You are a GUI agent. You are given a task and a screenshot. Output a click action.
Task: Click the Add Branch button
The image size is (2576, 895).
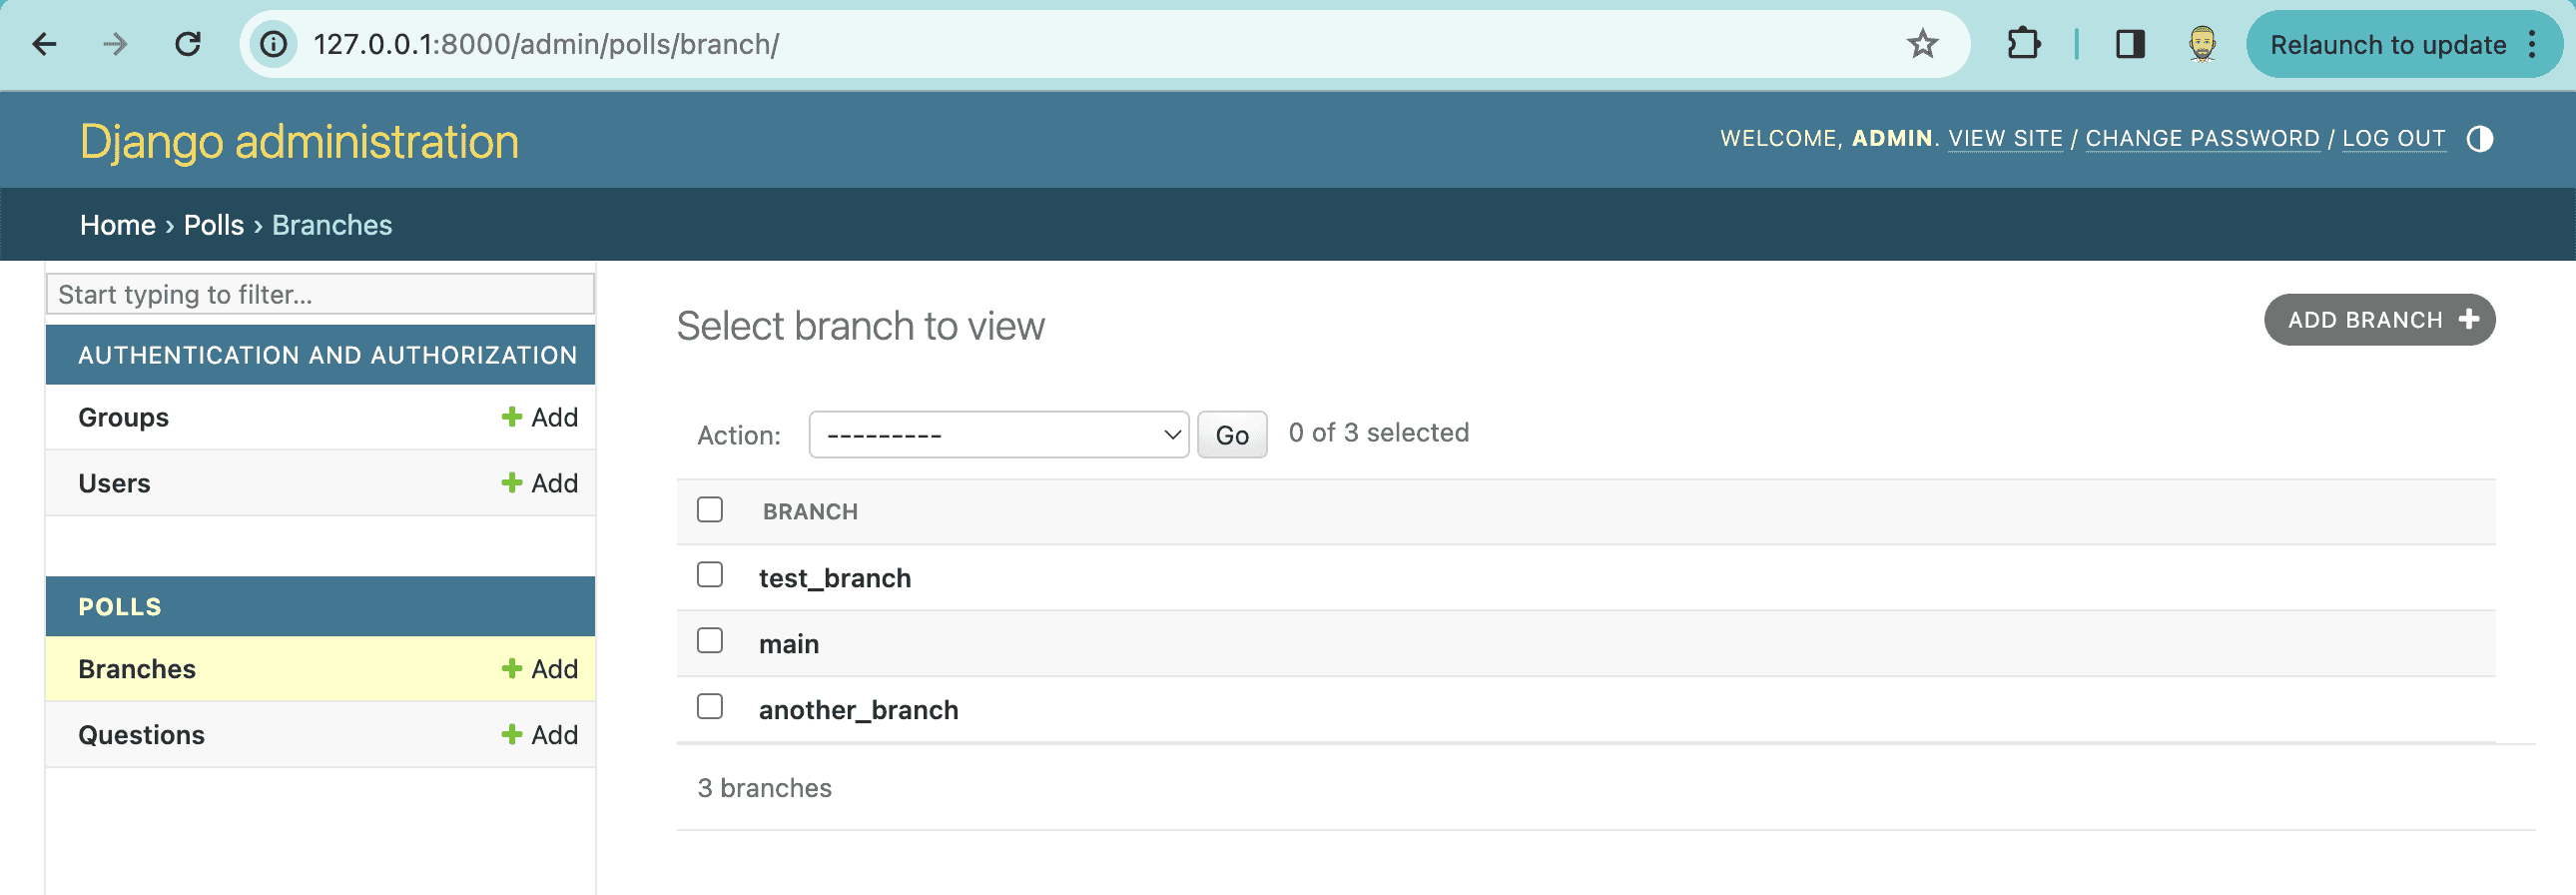point(2379,320)
